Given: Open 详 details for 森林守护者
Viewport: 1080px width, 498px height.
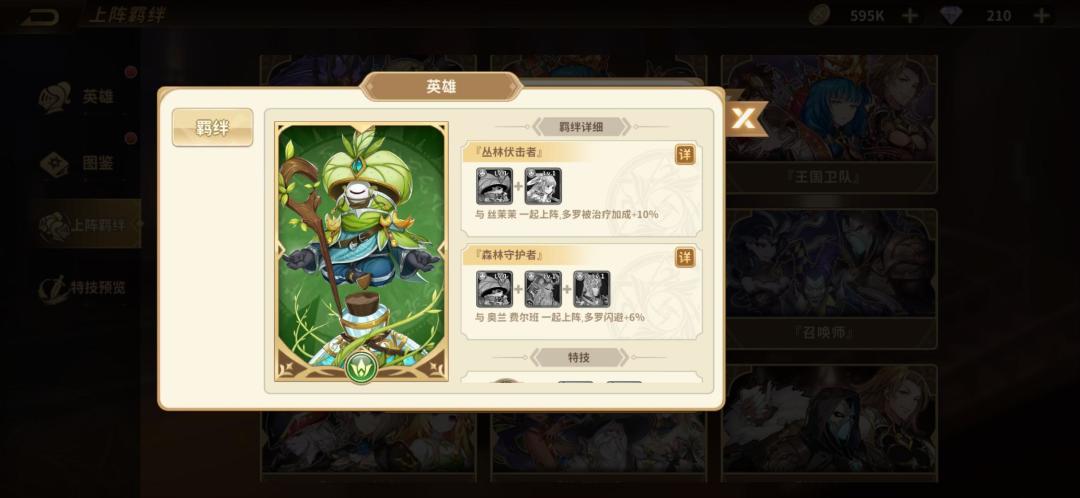Looking at the screenshot, I should coord(685,258).
